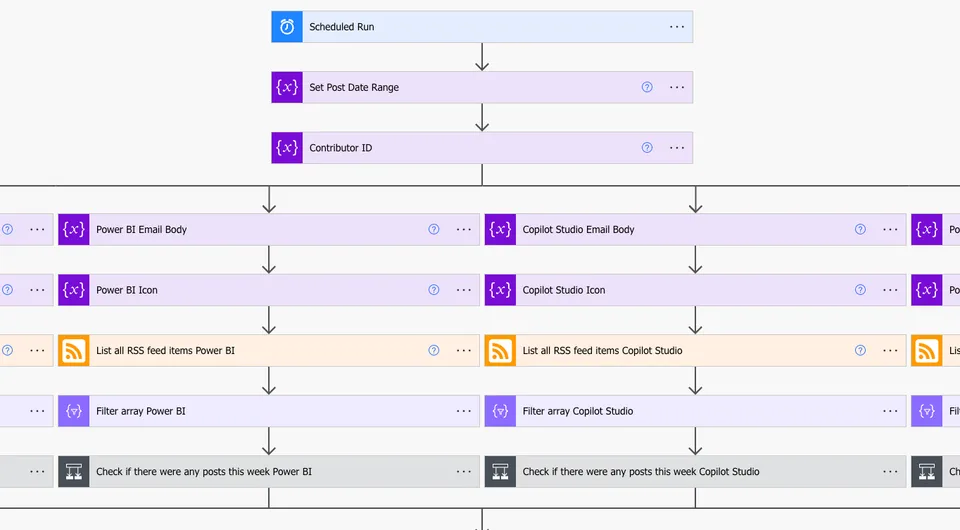Viewport: 960px width, 530px height.
Task: Select the Copilot Studio Icon action title
Action: click(x=563, y=290)
